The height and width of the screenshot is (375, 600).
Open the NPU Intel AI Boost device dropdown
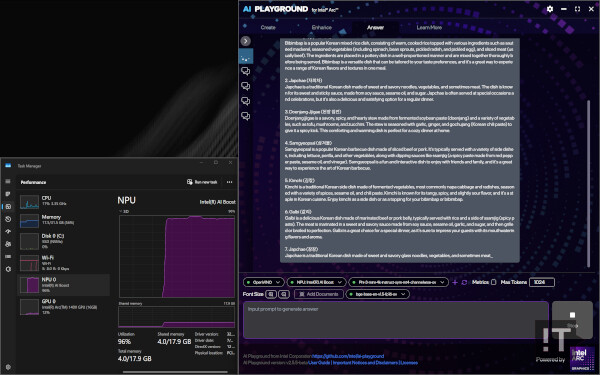[x=316, y=282]
